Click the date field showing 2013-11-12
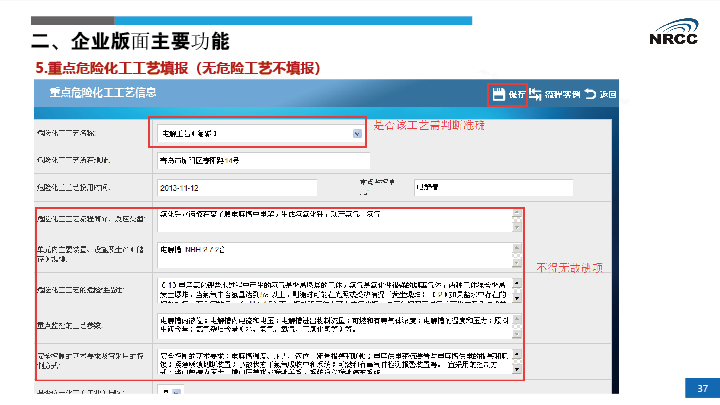This screenshot has height=405, width=720. [x=236, y=187]
